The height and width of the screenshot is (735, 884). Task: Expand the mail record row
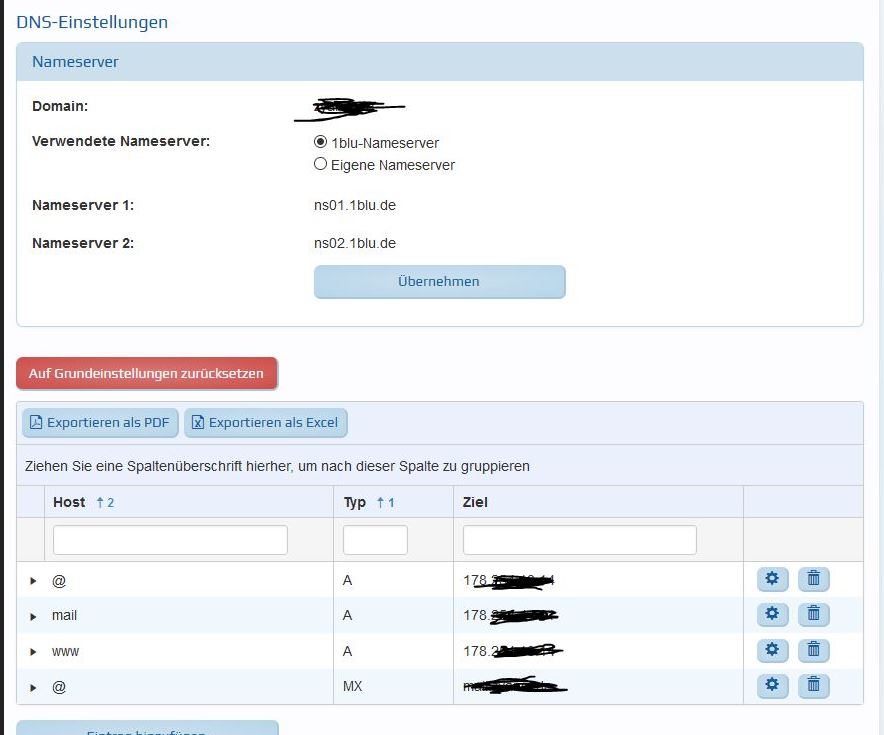click(x=33, y=617)
